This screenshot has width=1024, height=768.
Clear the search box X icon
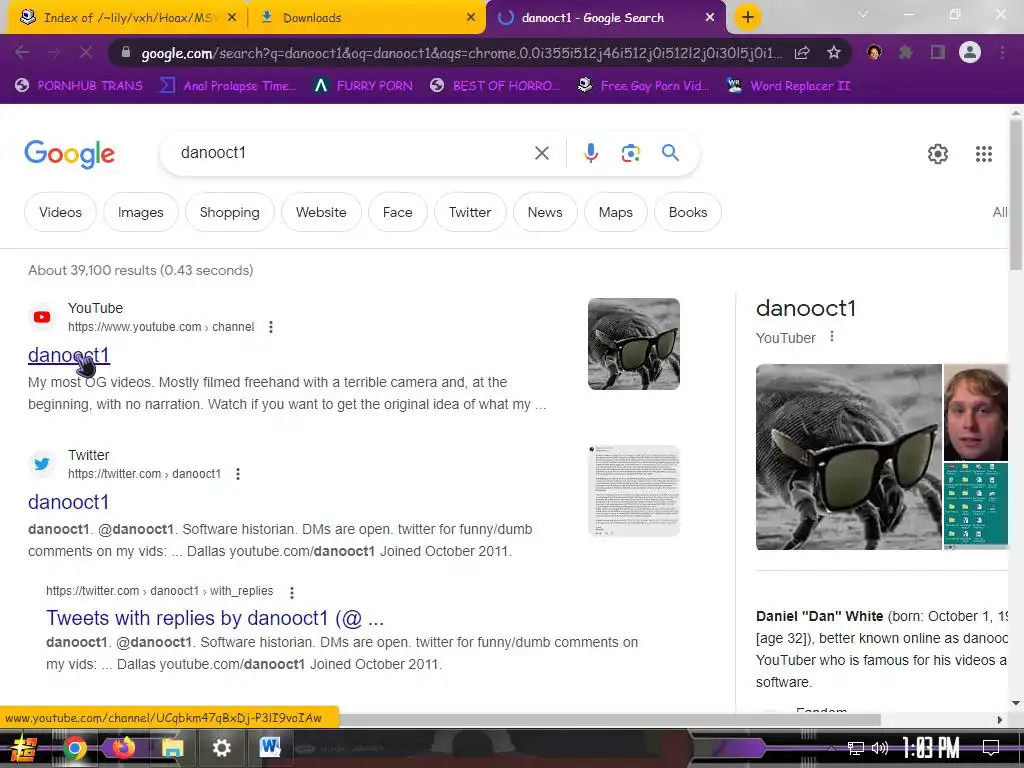point(541,153)
